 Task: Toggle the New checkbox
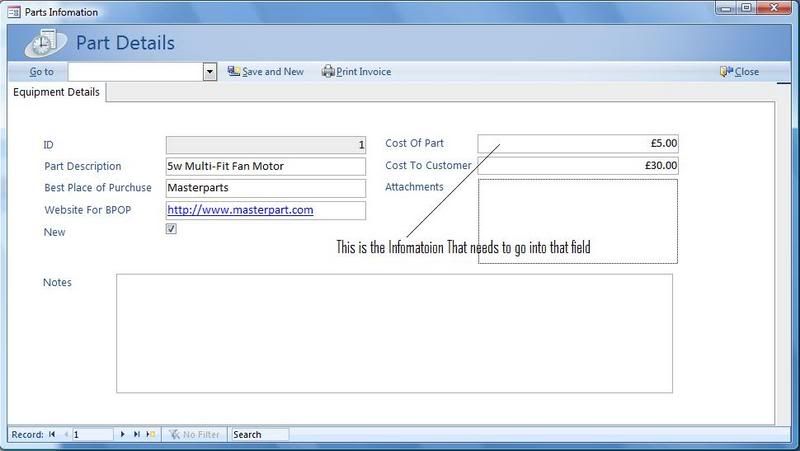171,229
